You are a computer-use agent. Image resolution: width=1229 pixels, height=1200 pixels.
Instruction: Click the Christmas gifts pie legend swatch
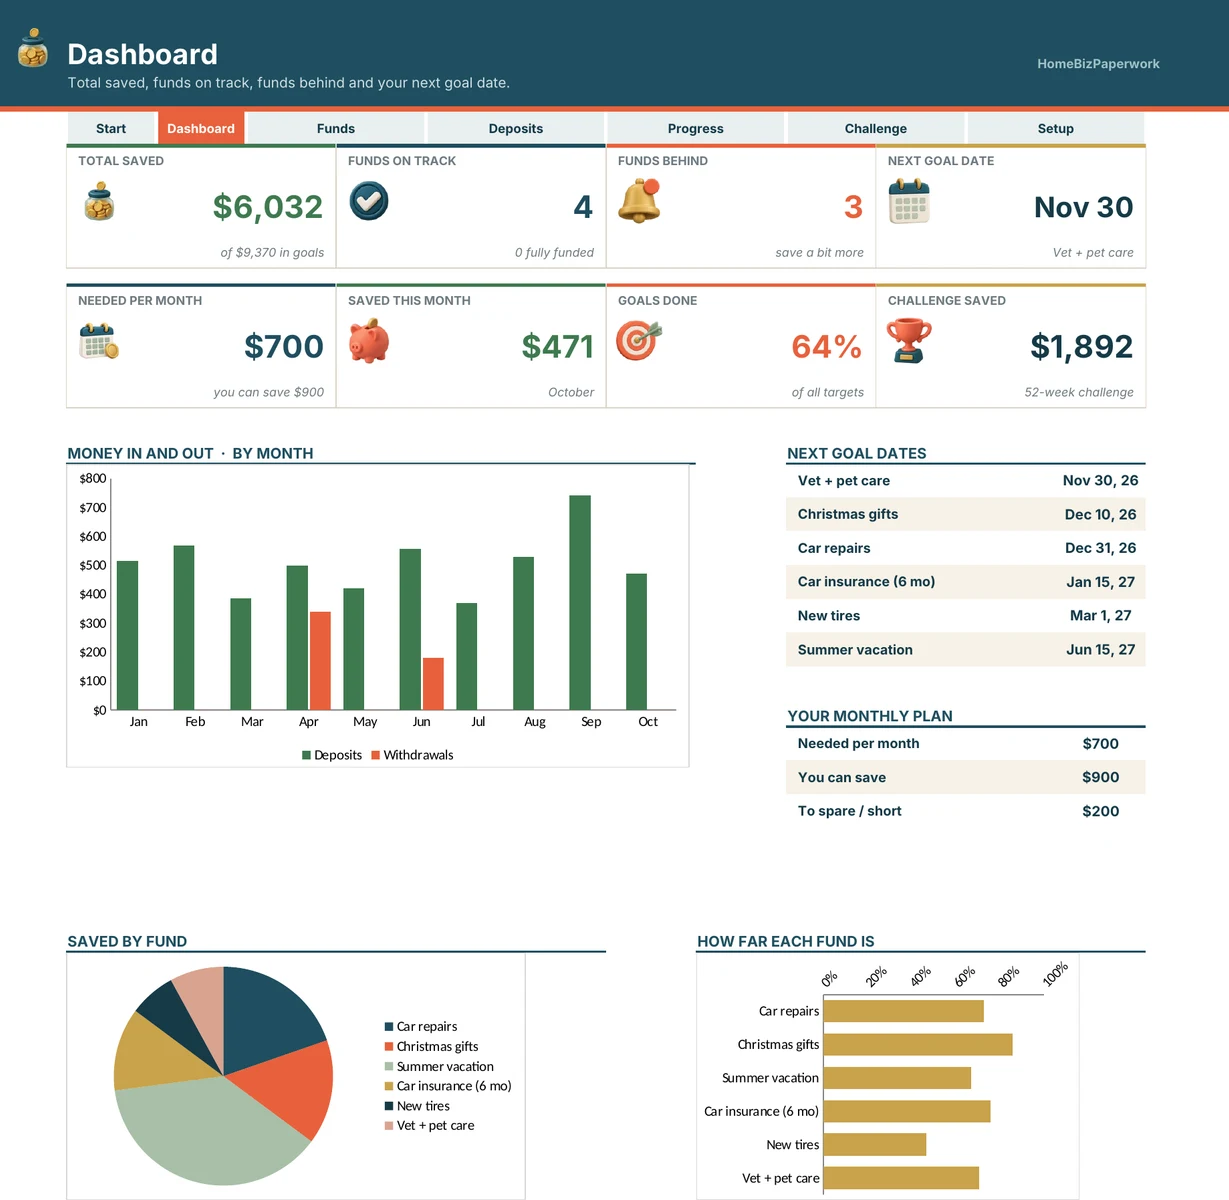click(389, 1047)
